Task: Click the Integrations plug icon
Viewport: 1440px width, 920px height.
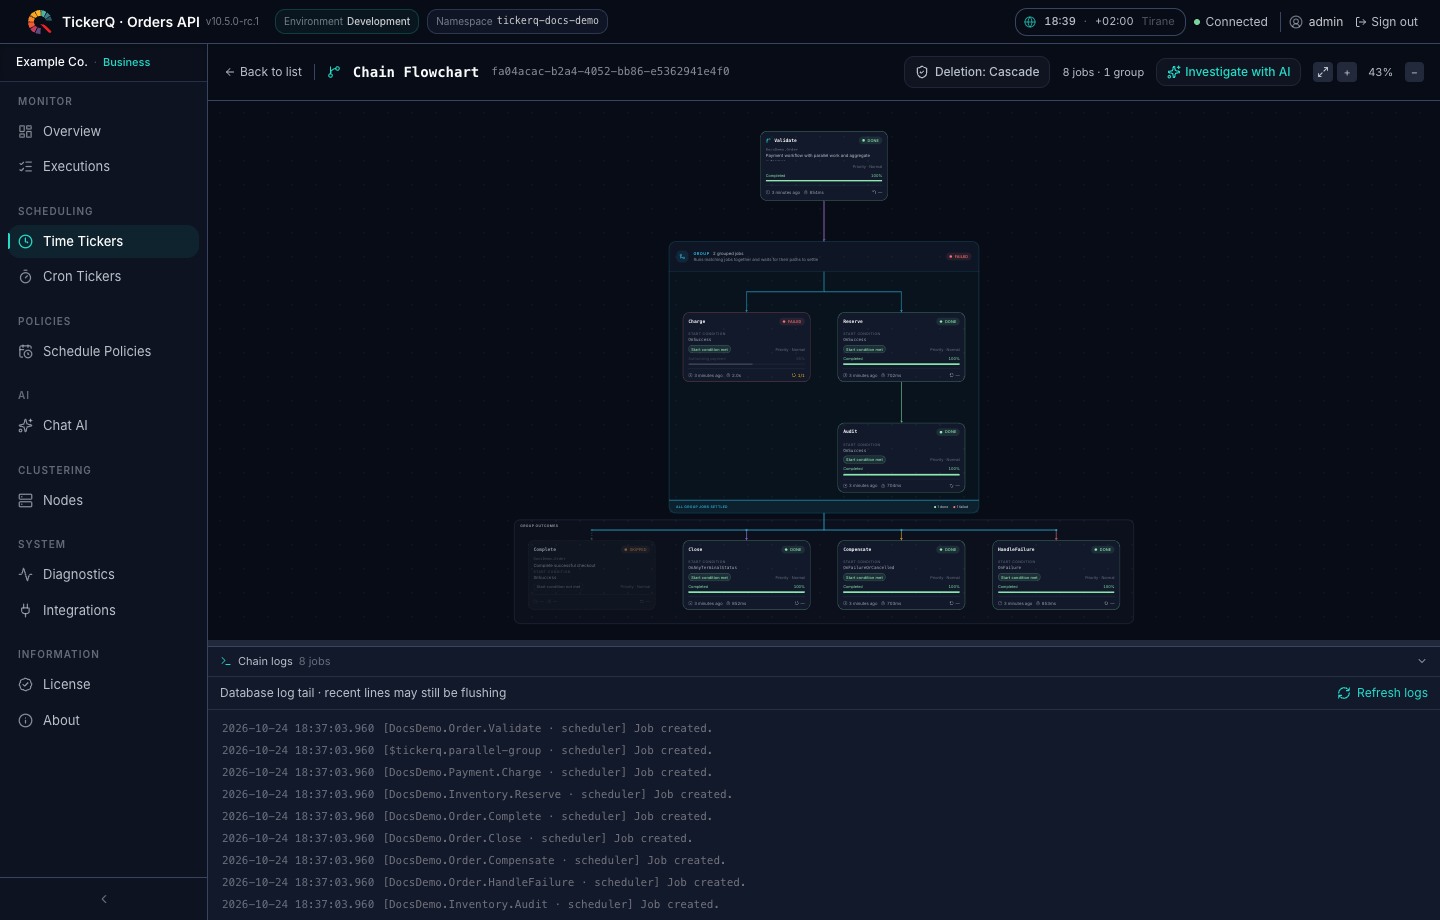Action: click(x=26, y=610)
